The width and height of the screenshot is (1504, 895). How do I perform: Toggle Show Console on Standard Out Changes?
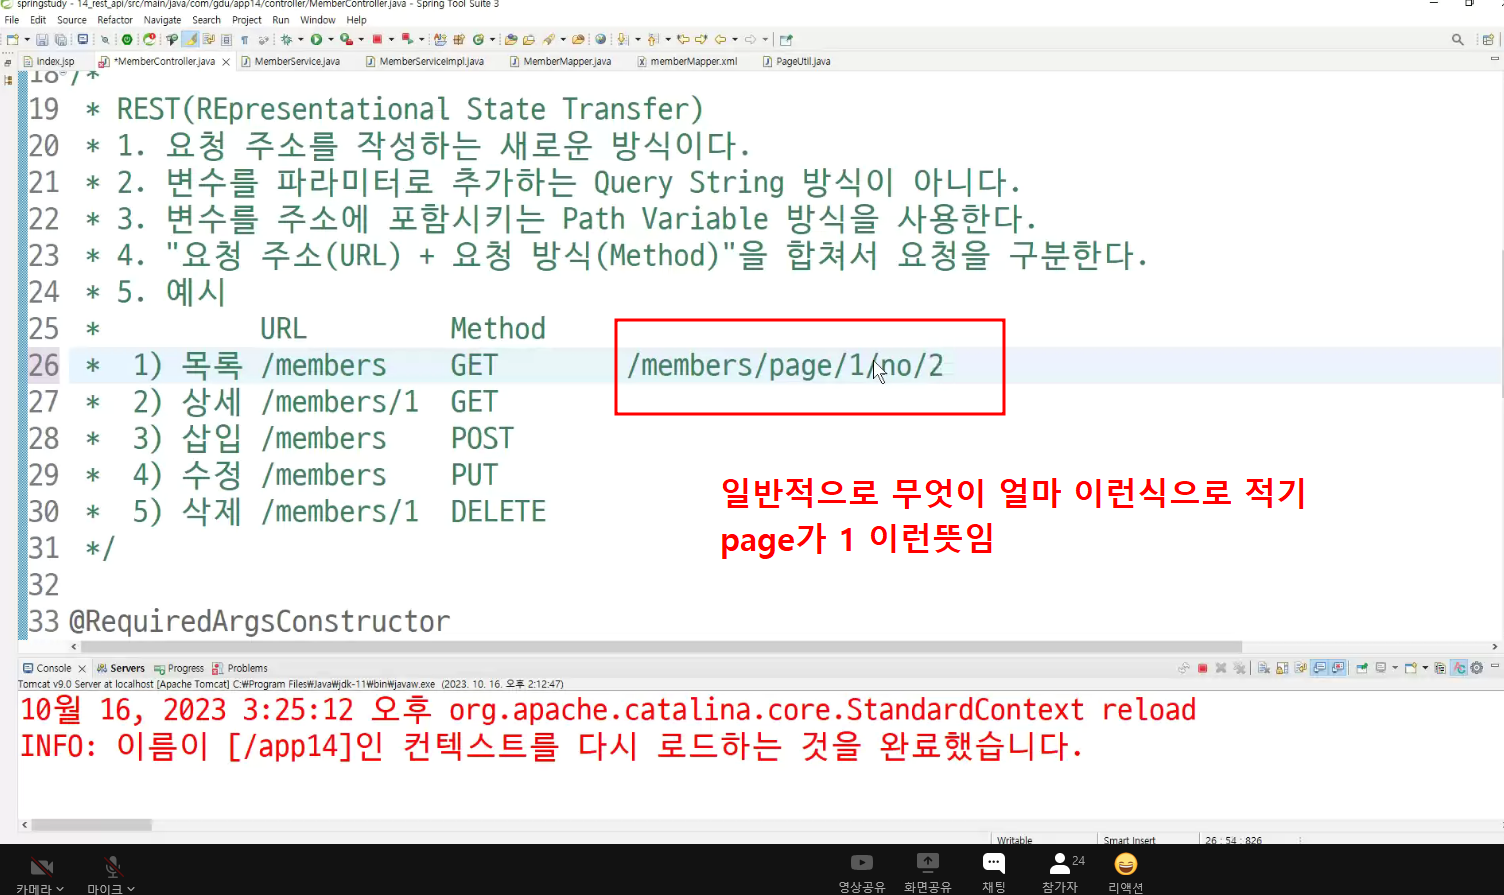click(1319, 668)
